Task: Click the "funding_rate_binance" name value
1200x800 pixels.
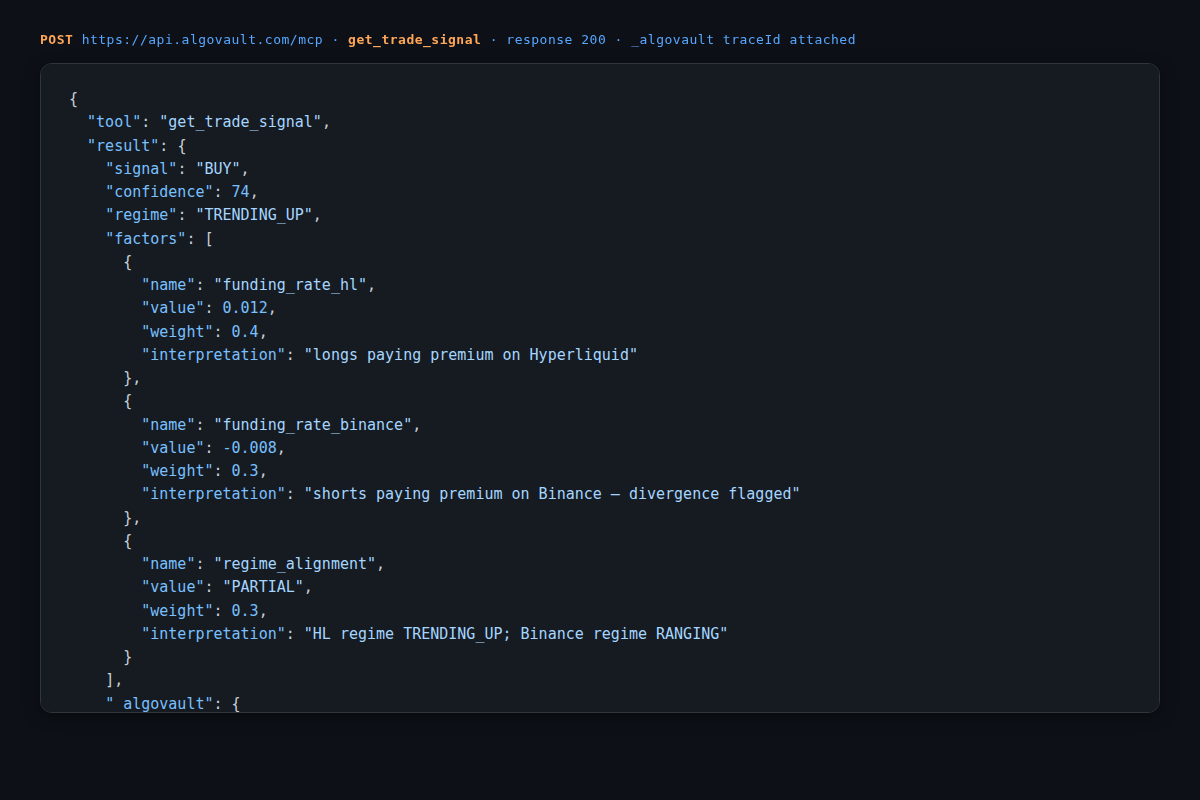Action: 313,424
